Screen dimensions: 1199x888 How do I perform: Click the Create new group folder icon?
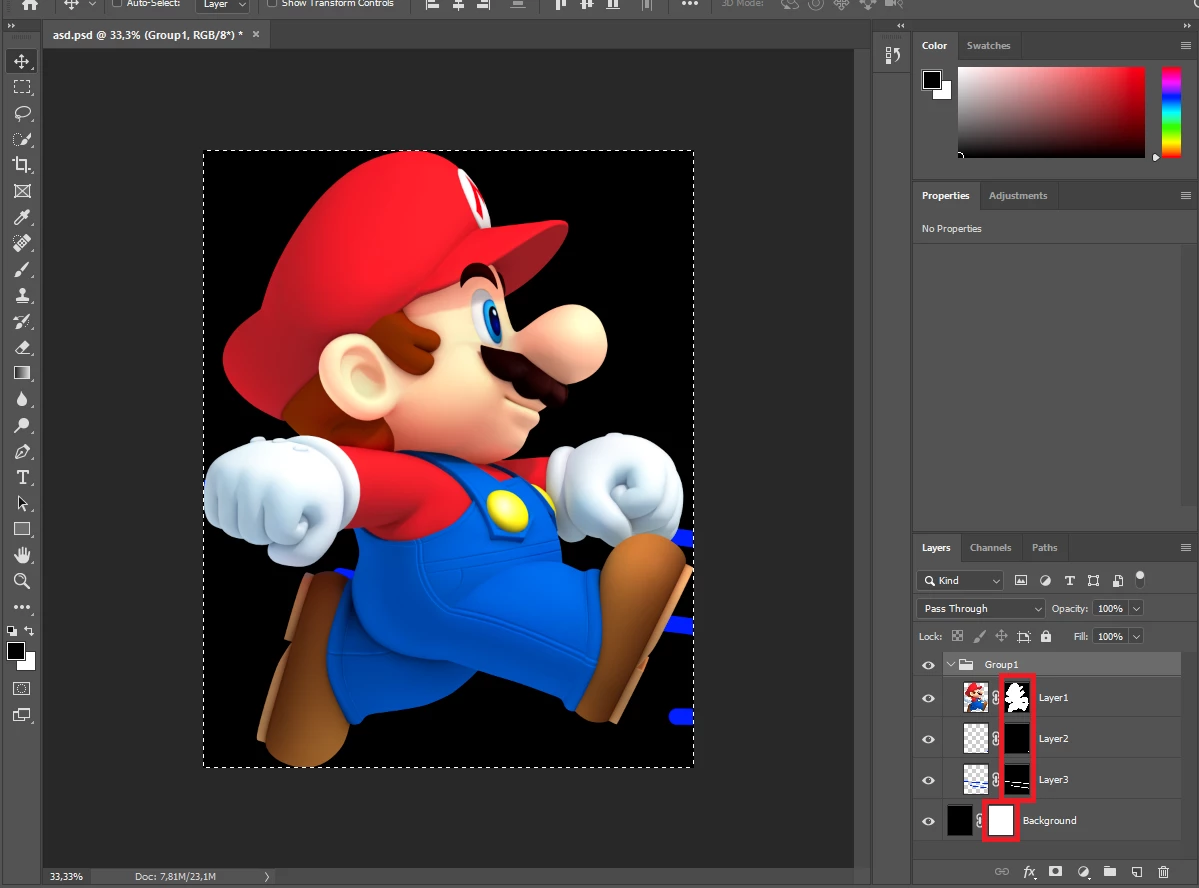pyautogui.click(x=1110, y=872)
